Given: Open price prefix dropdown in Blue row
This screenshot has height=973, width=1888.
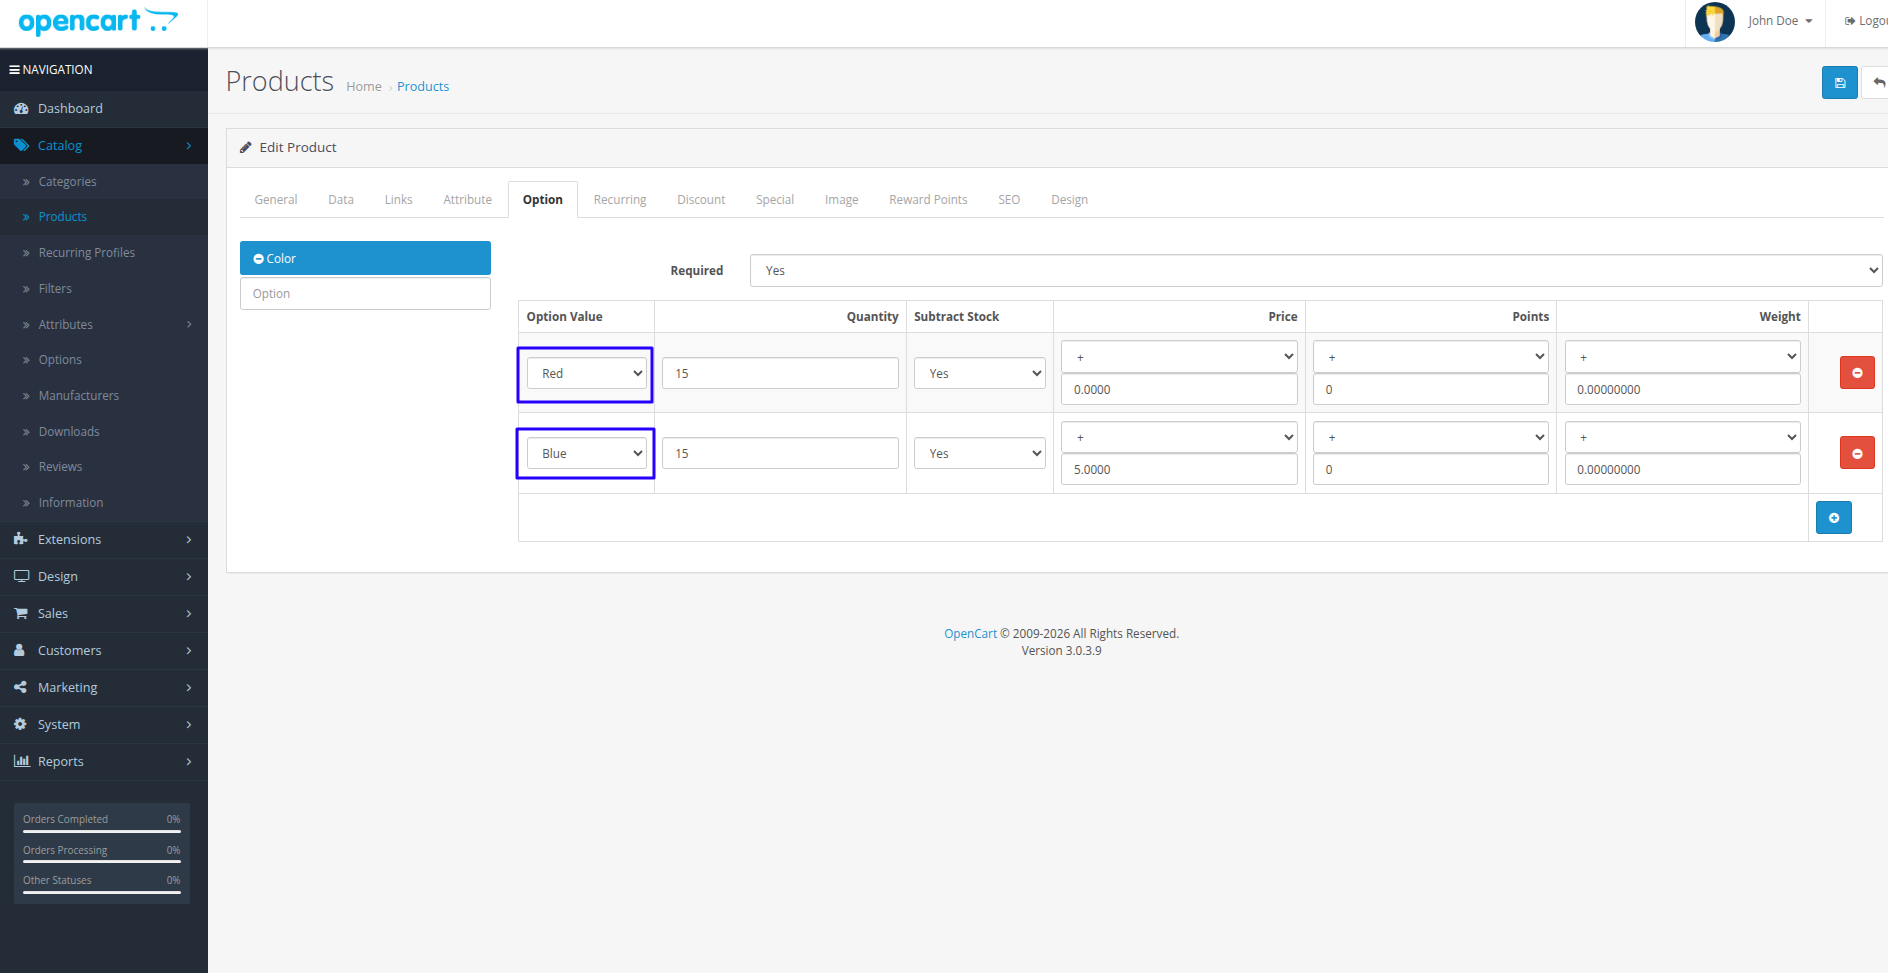Looking at the screenshot, I should pos(1179,437).
